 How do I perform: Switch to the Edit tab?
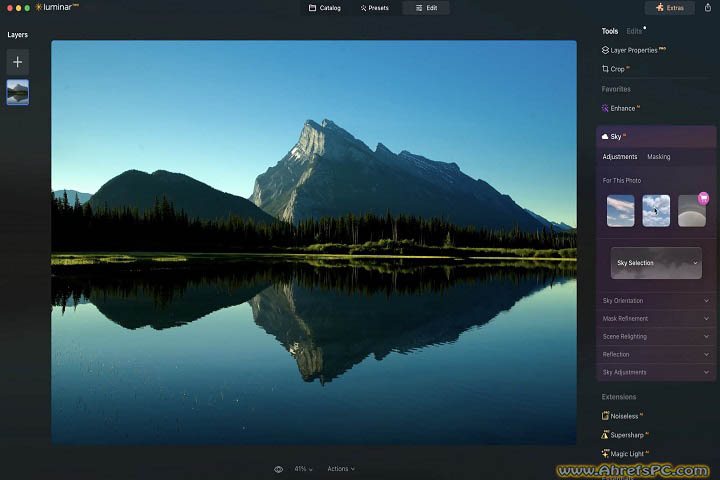426,8
